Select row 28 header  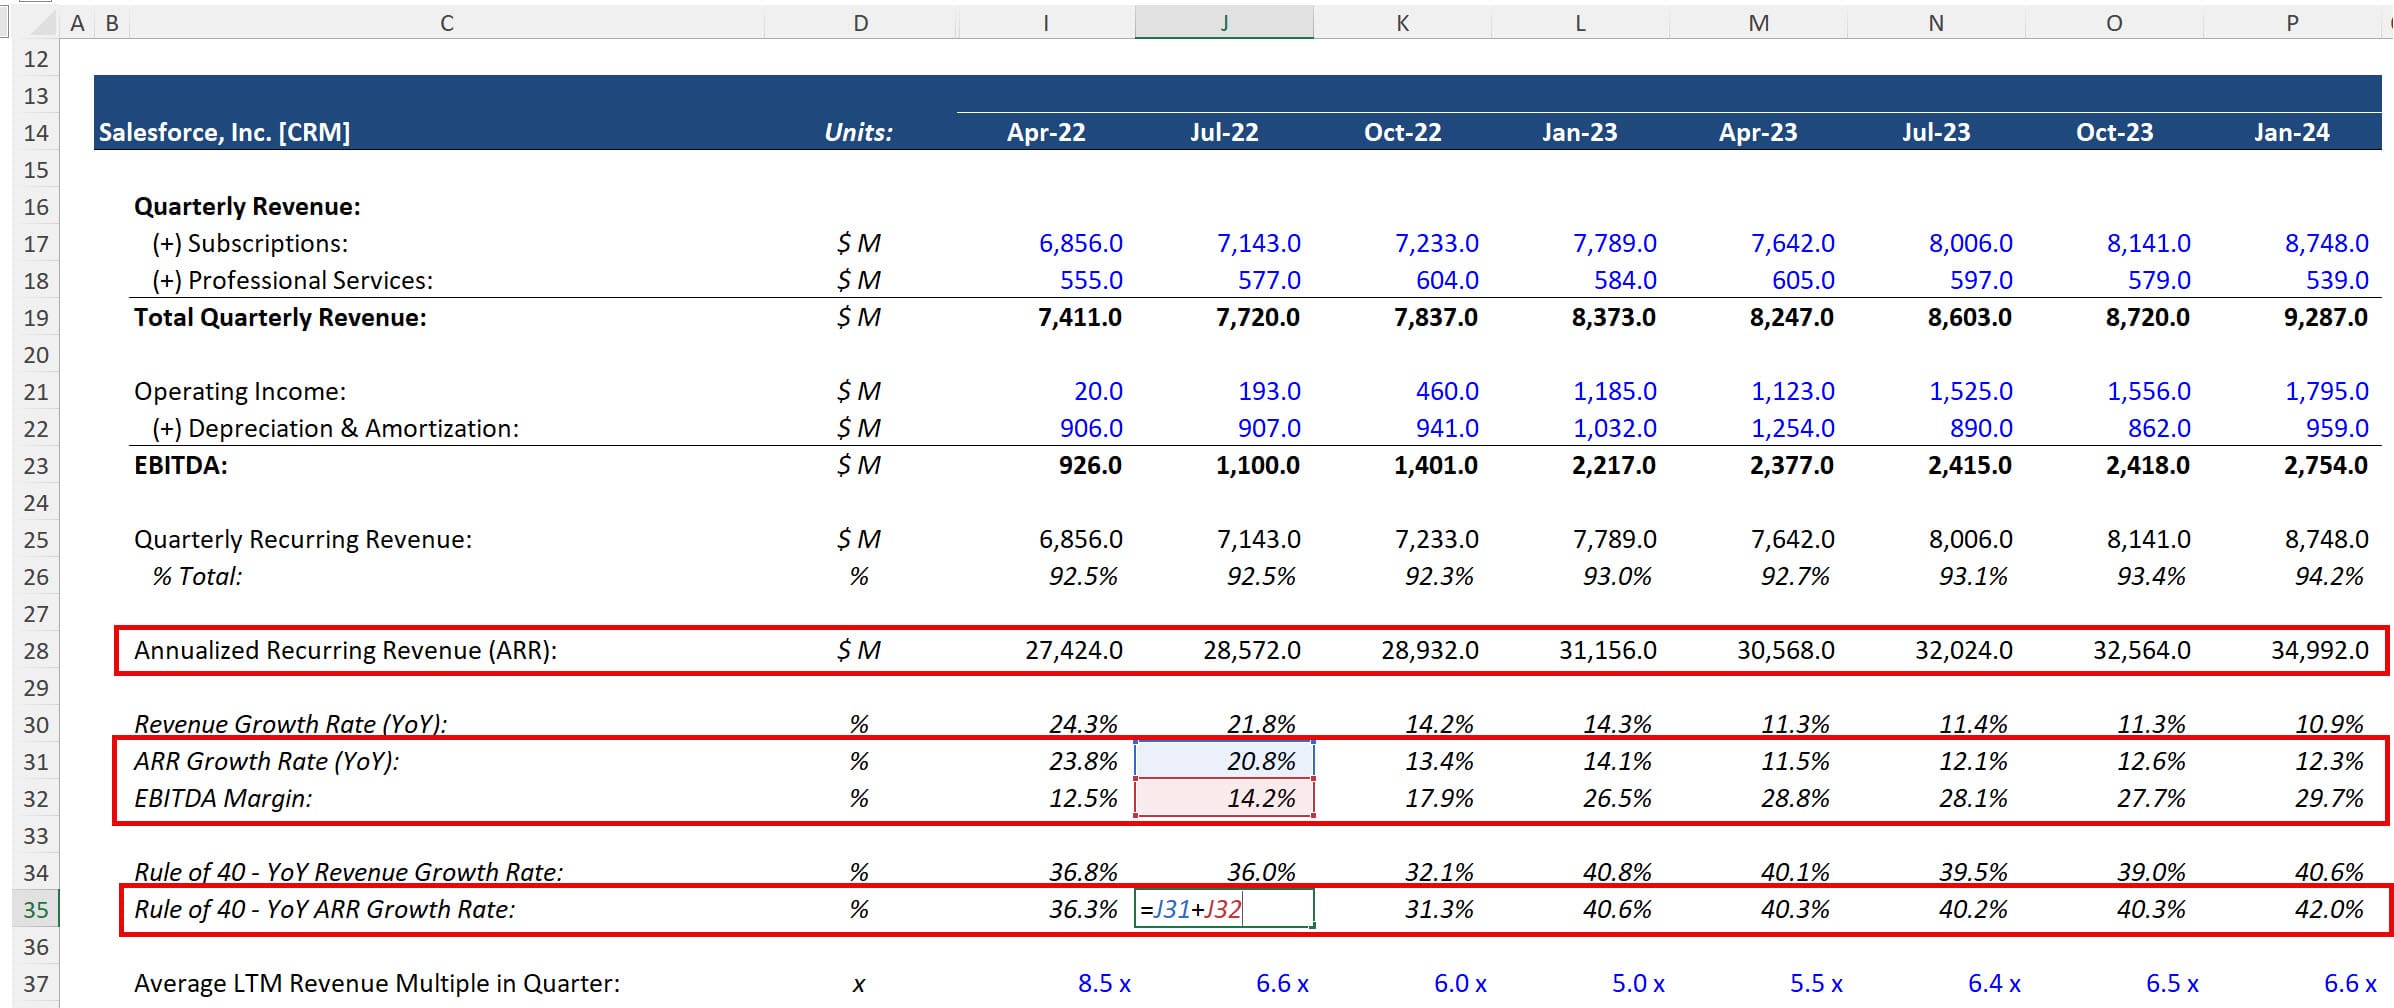(37, 650)
